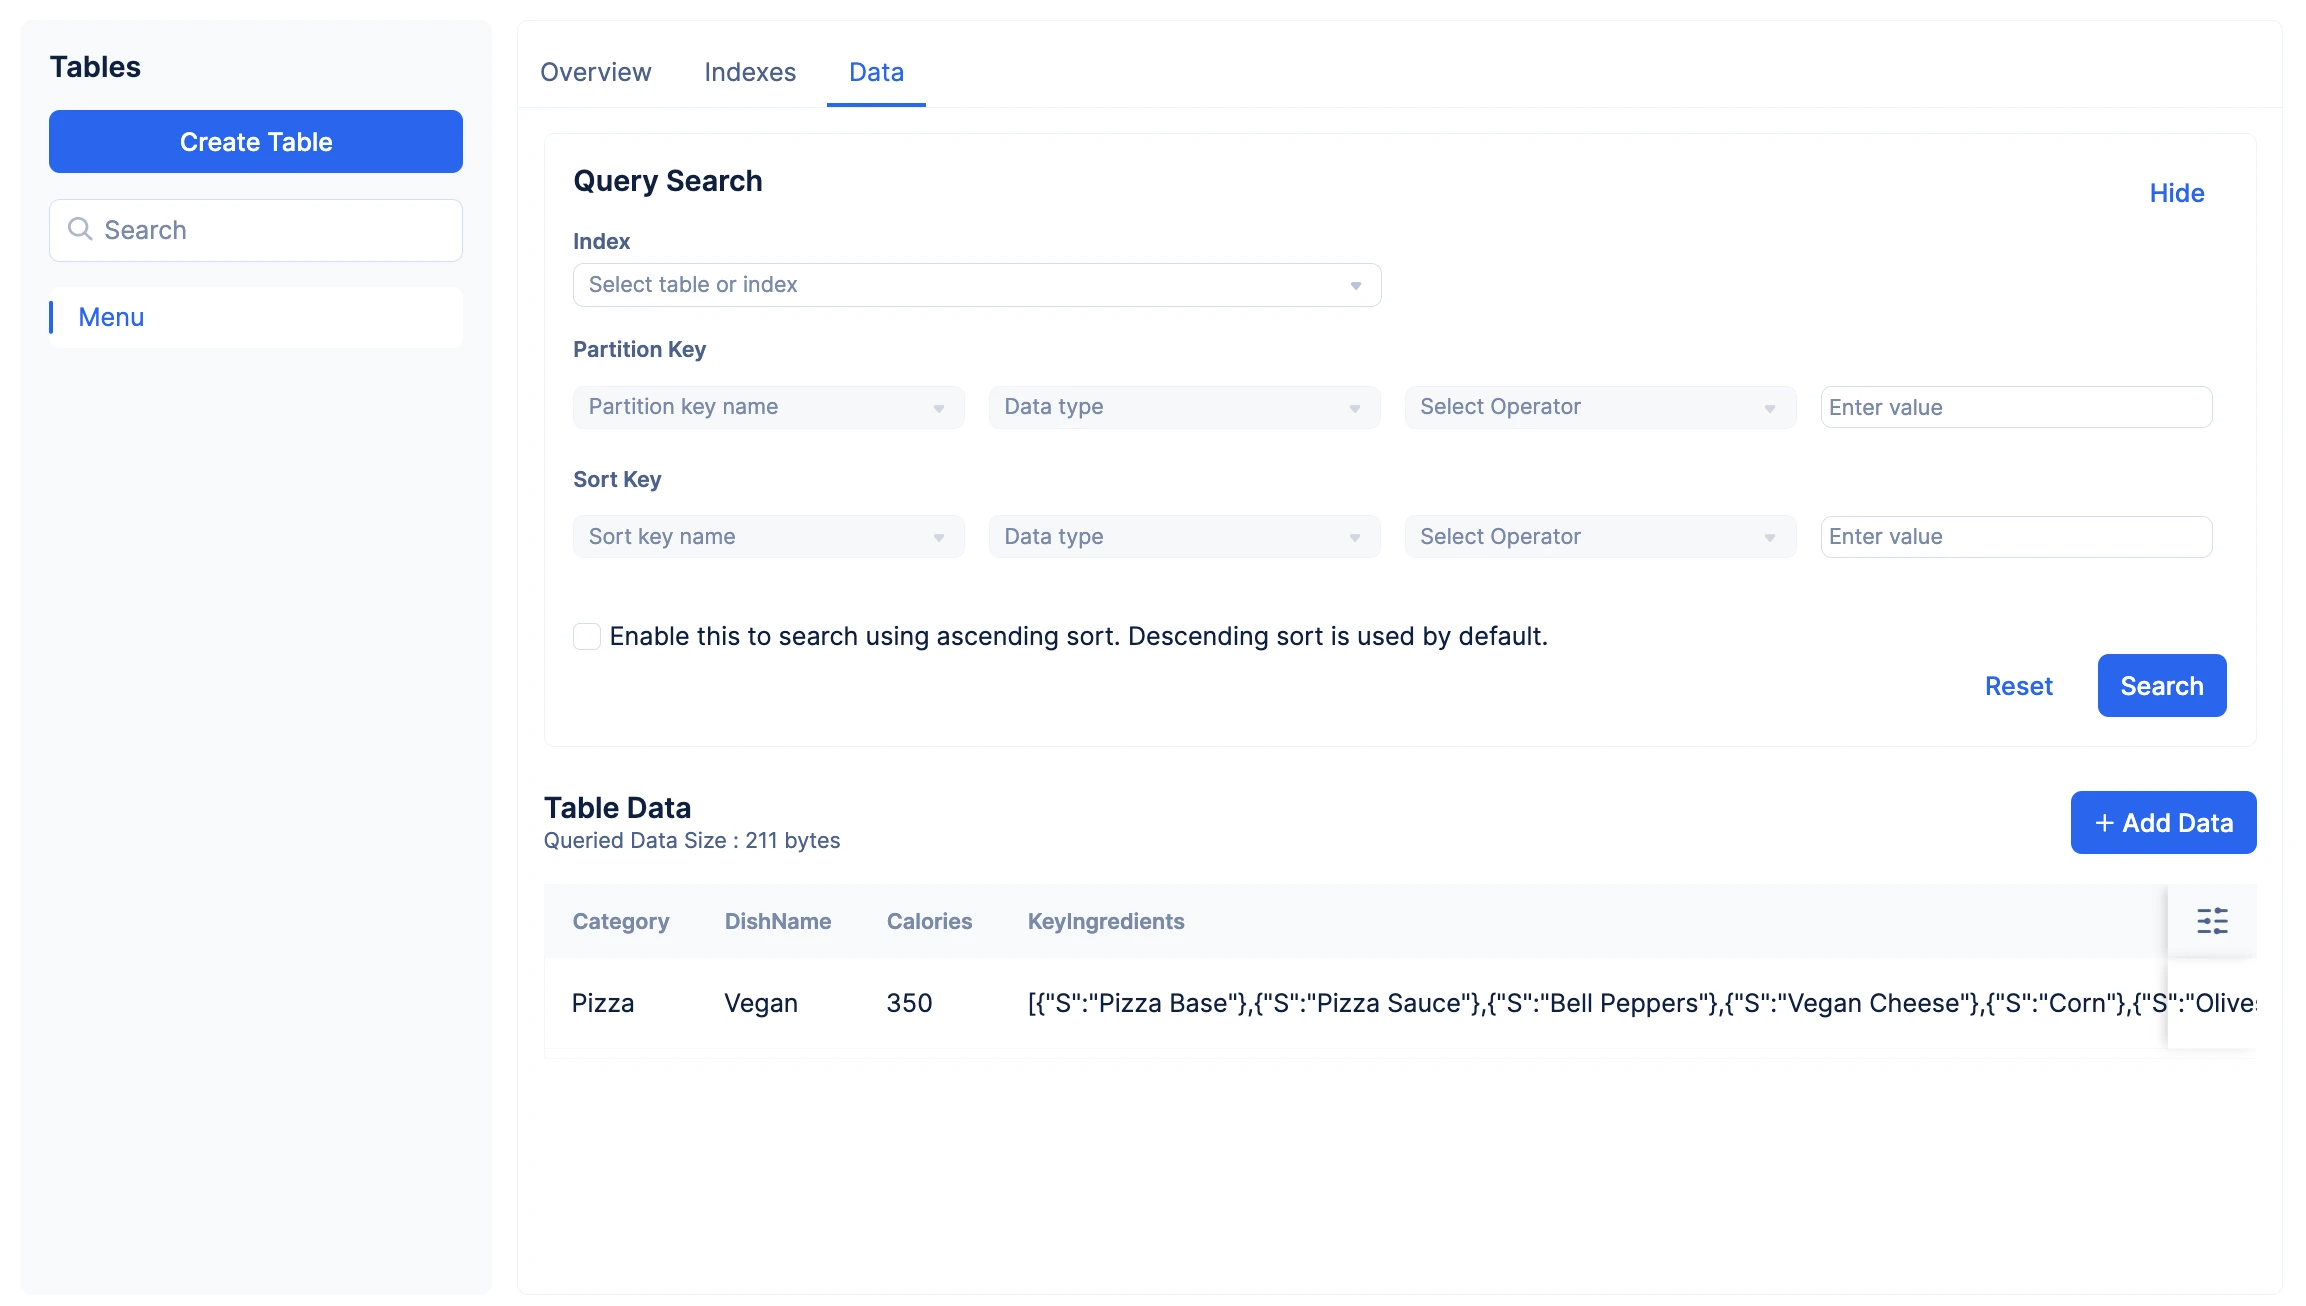Click the magnifier icon in the sidebar search
This screenshot has height=1306, width=2306.
(x=80, y=229)
